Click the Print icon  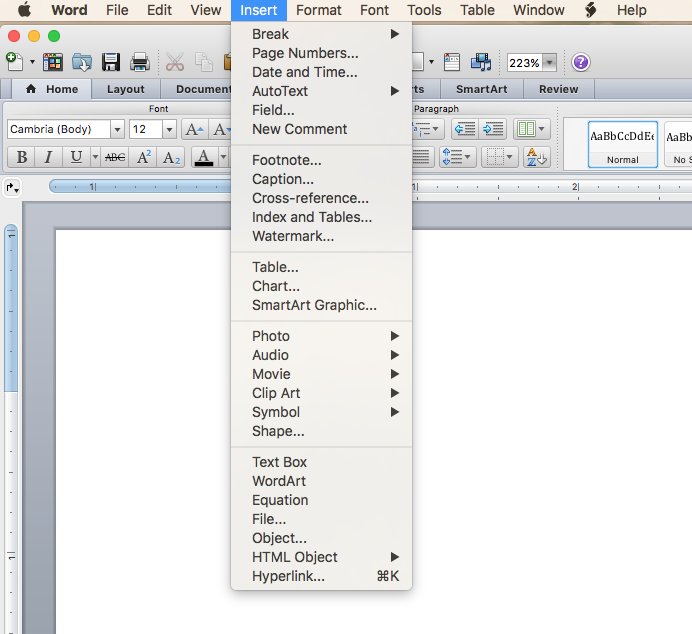140,62
